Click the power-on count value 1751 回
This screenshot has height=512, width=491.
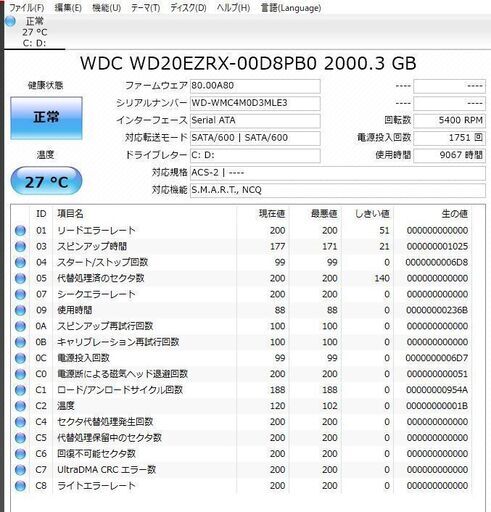449,138
